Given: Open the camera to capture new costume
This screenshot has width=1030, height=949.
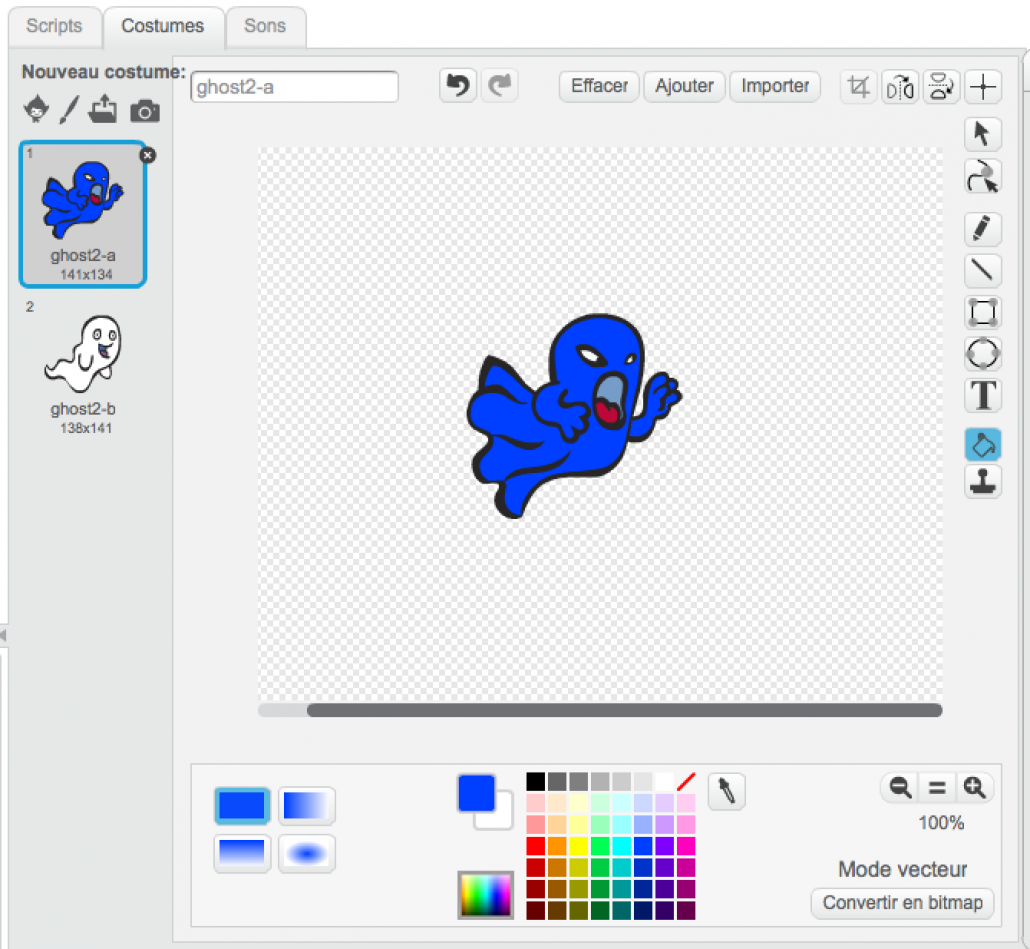Looking at the screenshot, I should [145, 111].
